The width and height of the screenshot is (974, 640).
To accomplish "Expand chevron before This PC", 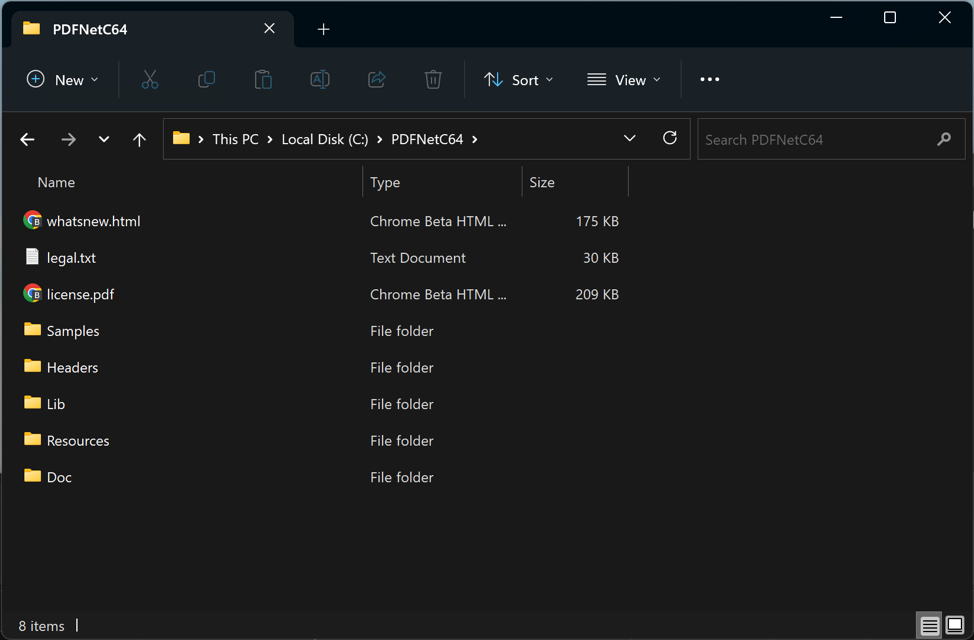I will coord(201,139).
